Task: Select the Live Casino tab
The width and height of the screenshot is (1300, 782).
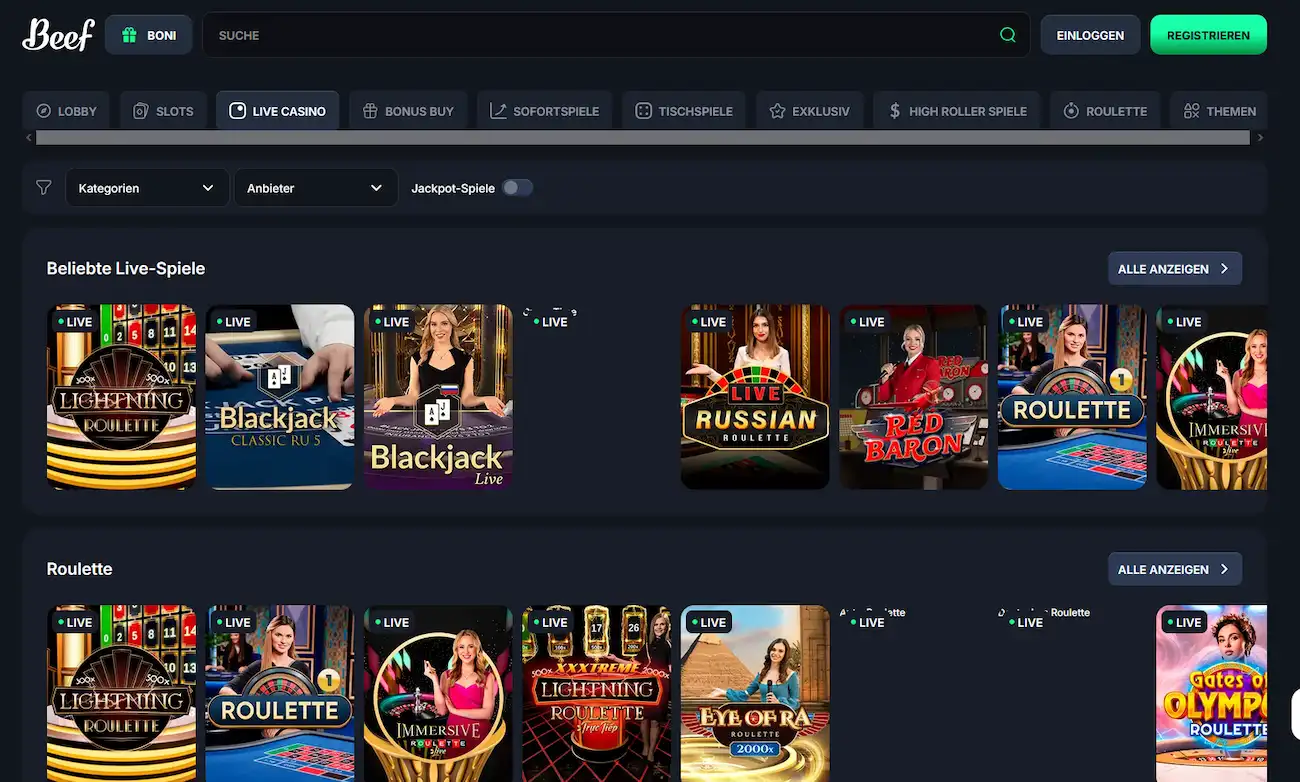Action: point(277,111)
